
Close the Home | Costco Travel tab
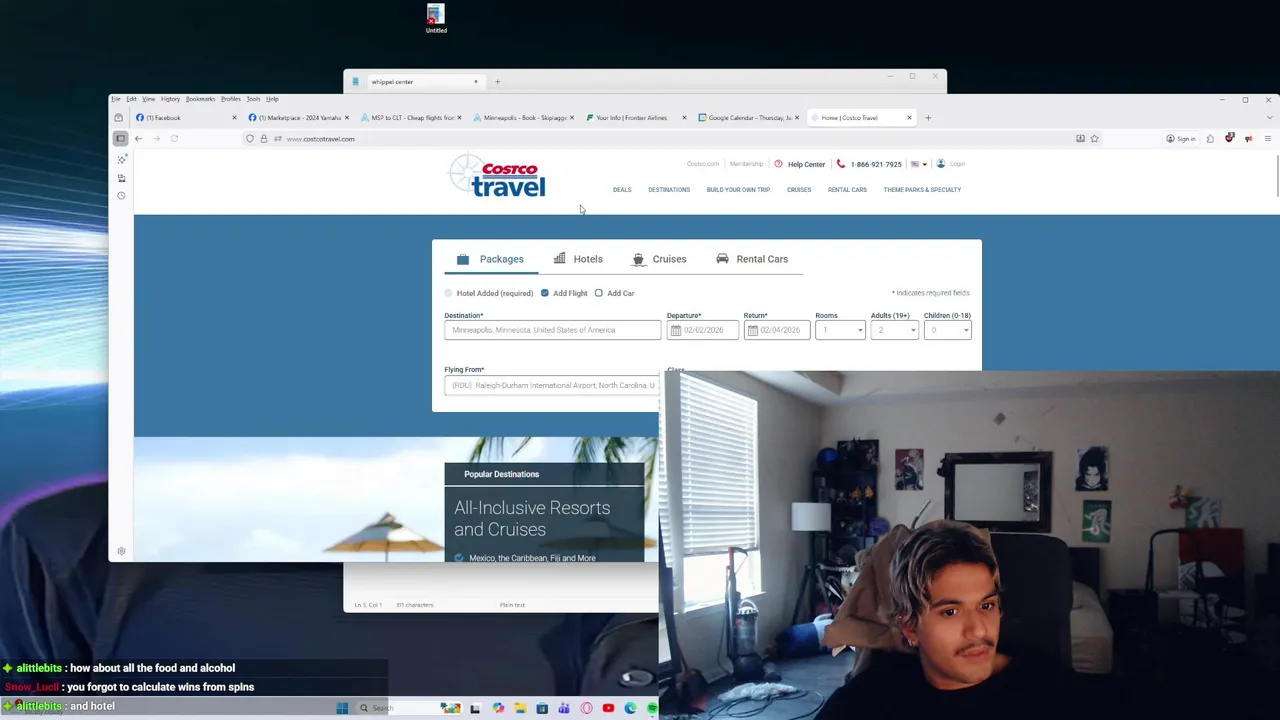pyautogui.click(x=909, y=118)
